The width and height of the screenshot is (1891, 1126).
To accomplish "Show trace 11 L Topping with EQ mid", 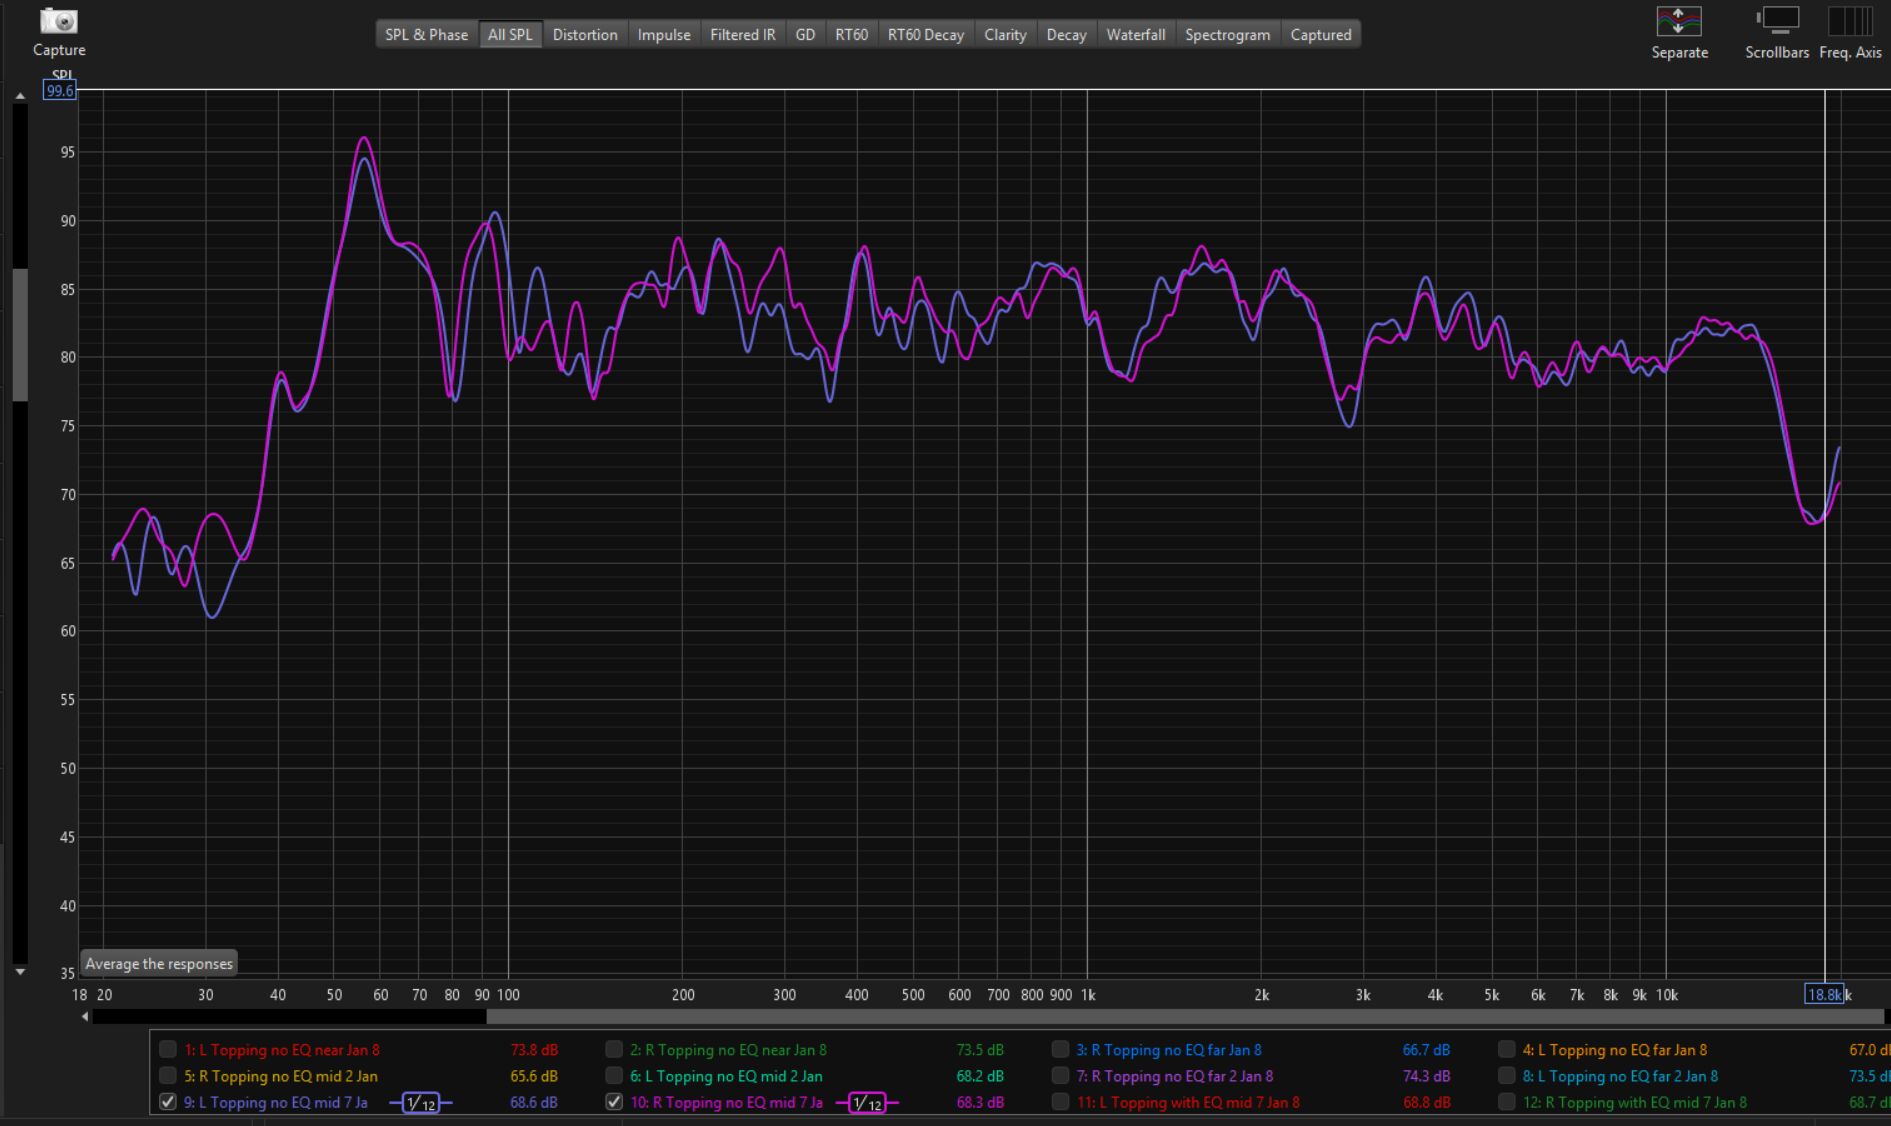I will [x=1060, y=1102].
